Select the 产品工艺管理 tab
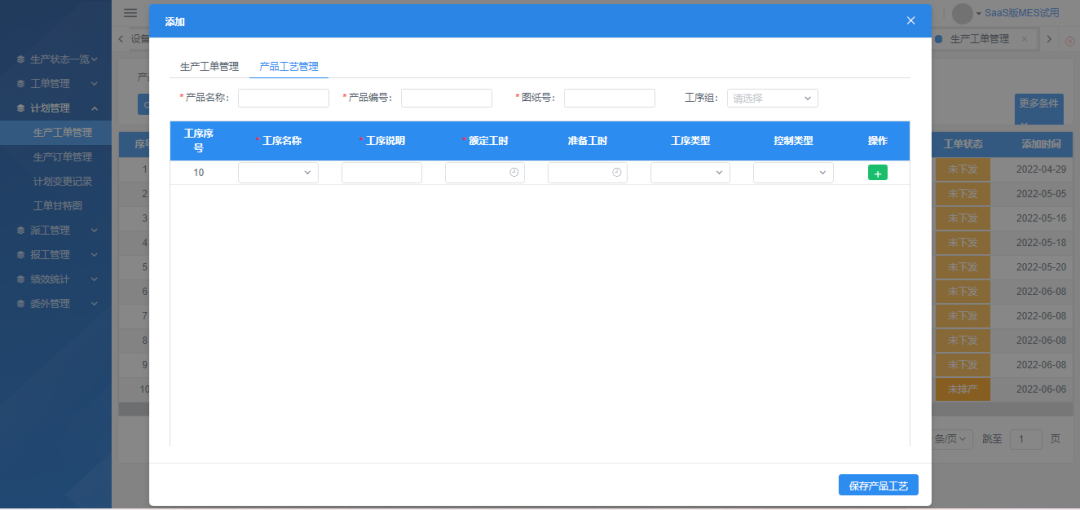Screen dimensions: 1080x510 [289, 67]
